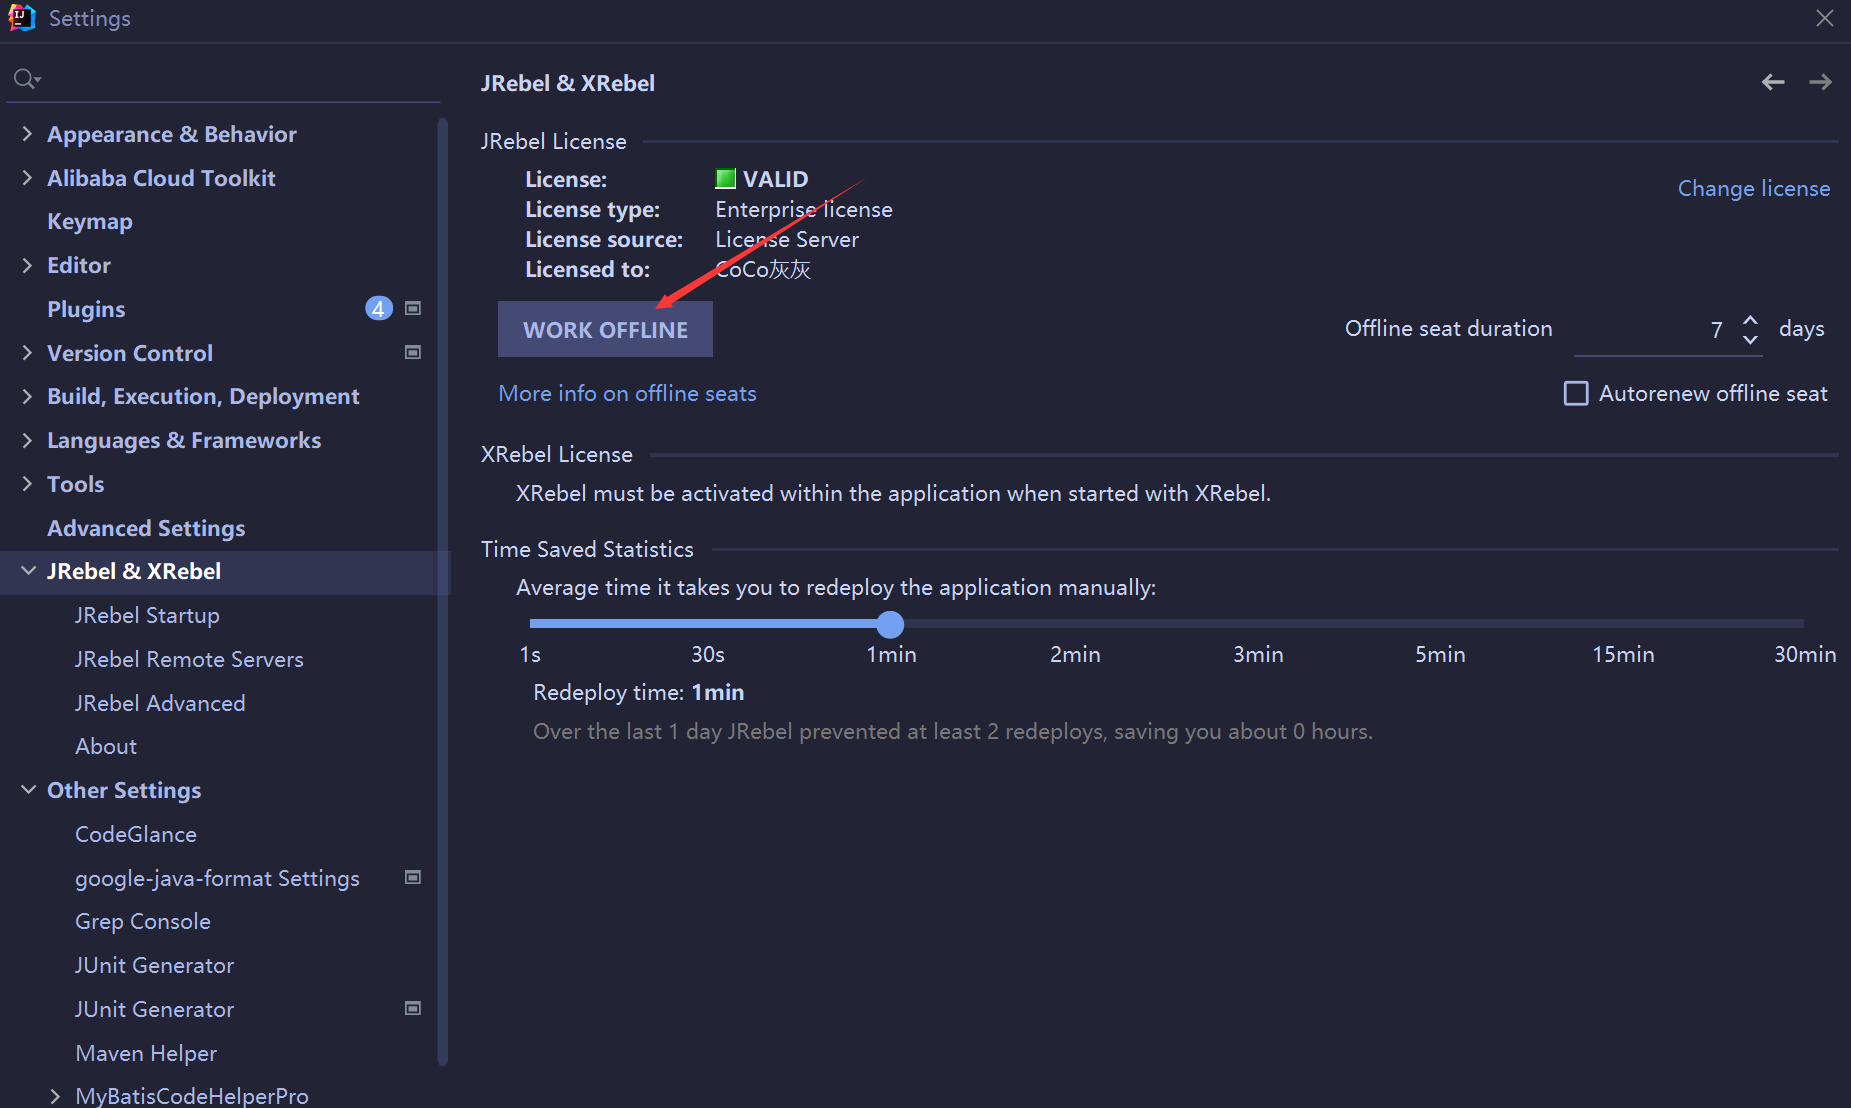The width and height of the screenshot is (1851, 1108).
Task: Expand Languages & Frameworks node
Action: coord(27,440)
